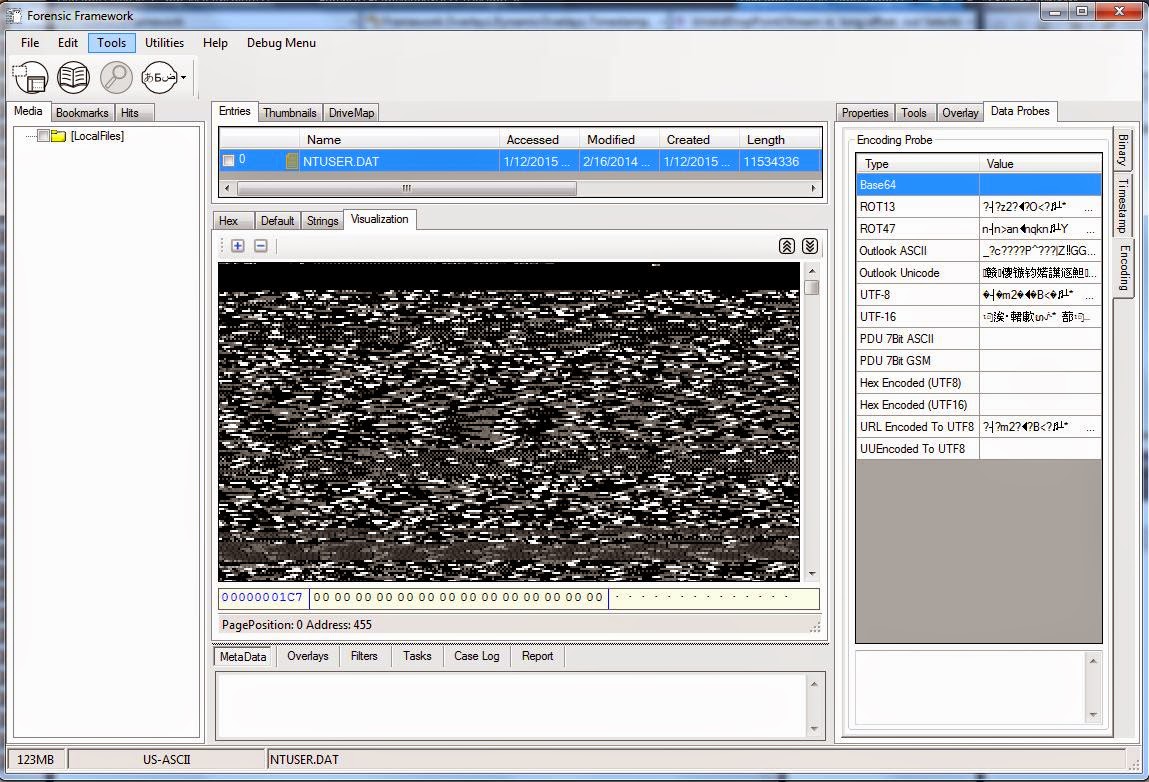1149x782 pixels.
Task: Switch to the Case Log tab
Action: 476,656
